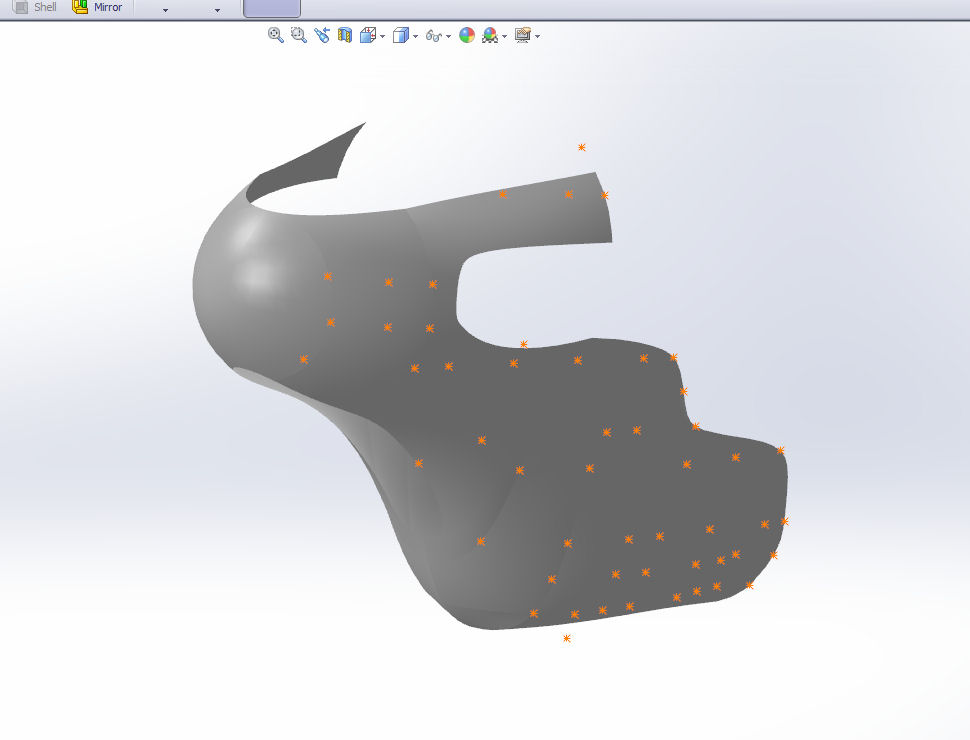Screen dimensions: 970x740
Task: Restore the Previous View
Action: pos(321,35)
